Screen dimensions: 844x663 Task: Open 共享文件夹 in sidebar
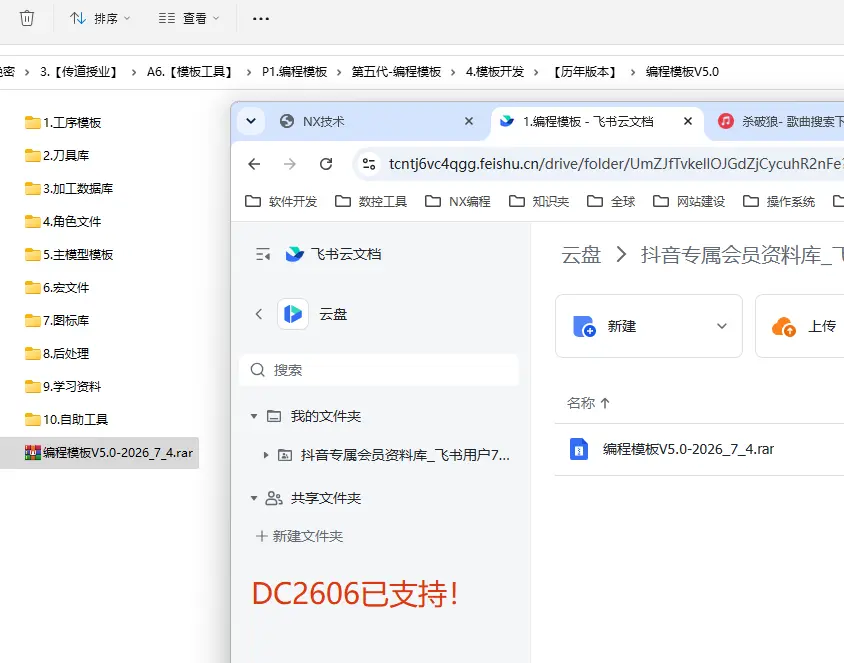click(325, 498)
